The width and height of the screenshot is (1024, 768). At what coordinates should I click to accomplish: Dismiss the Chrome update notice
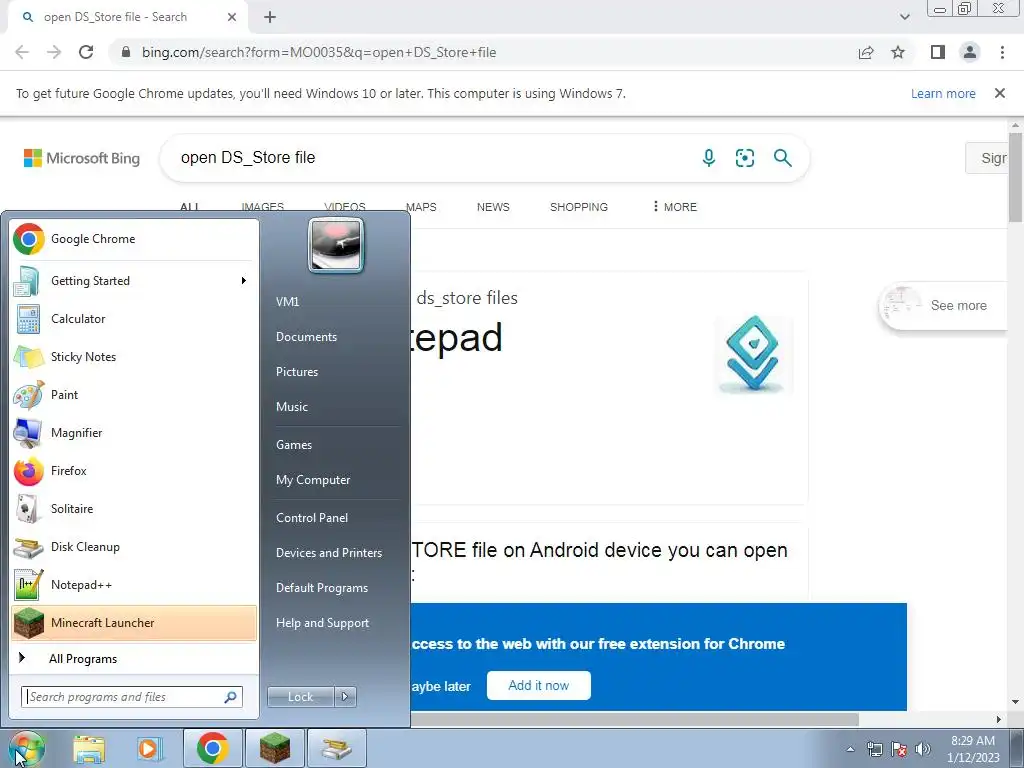[x=1000, y=93]
